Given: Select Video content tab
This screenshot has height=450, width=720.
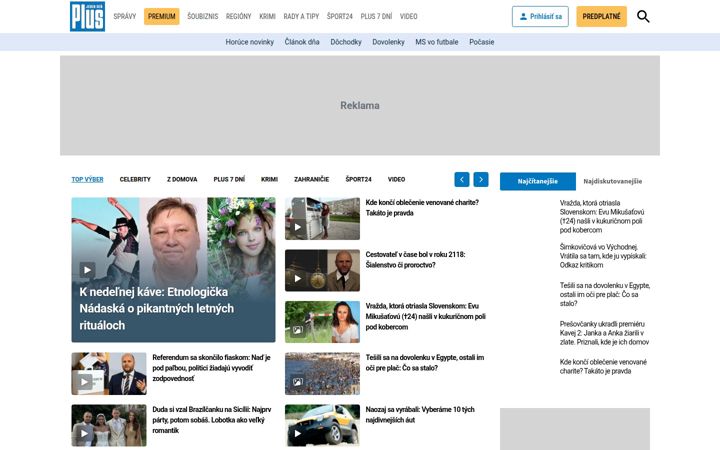Looking at the screenshot, I should coord(396,180).
